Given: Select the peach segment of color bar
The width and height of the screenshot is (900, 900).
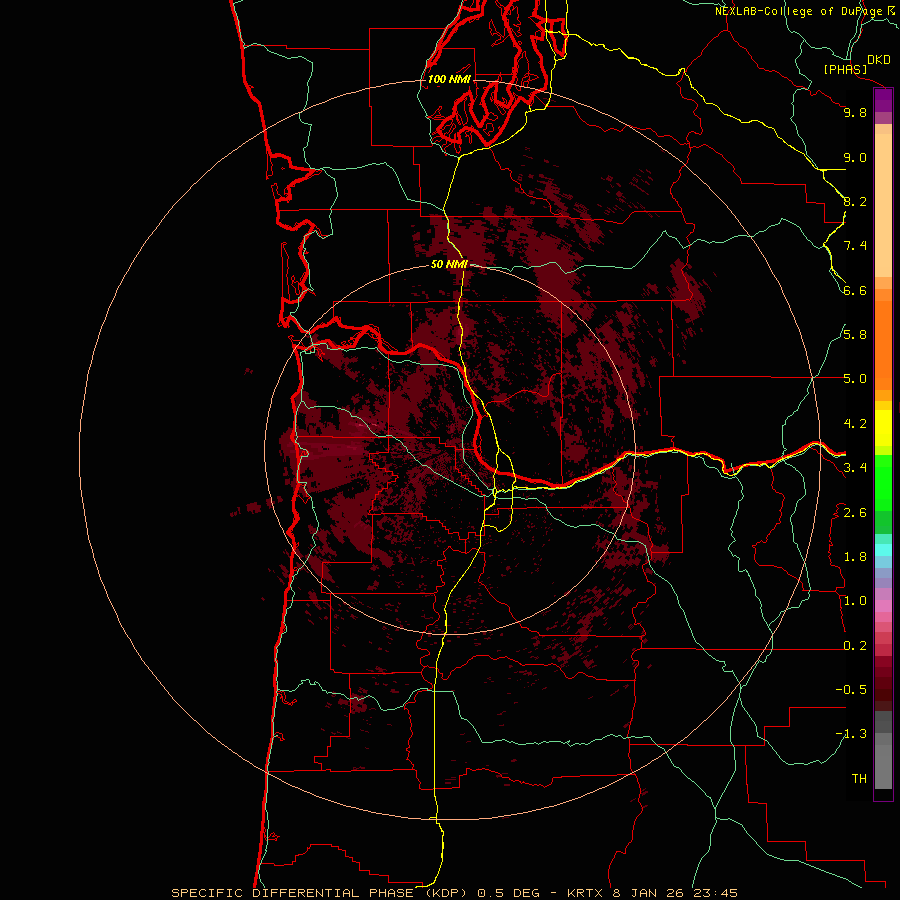Looking at the screenshot, I should [883, 205].
